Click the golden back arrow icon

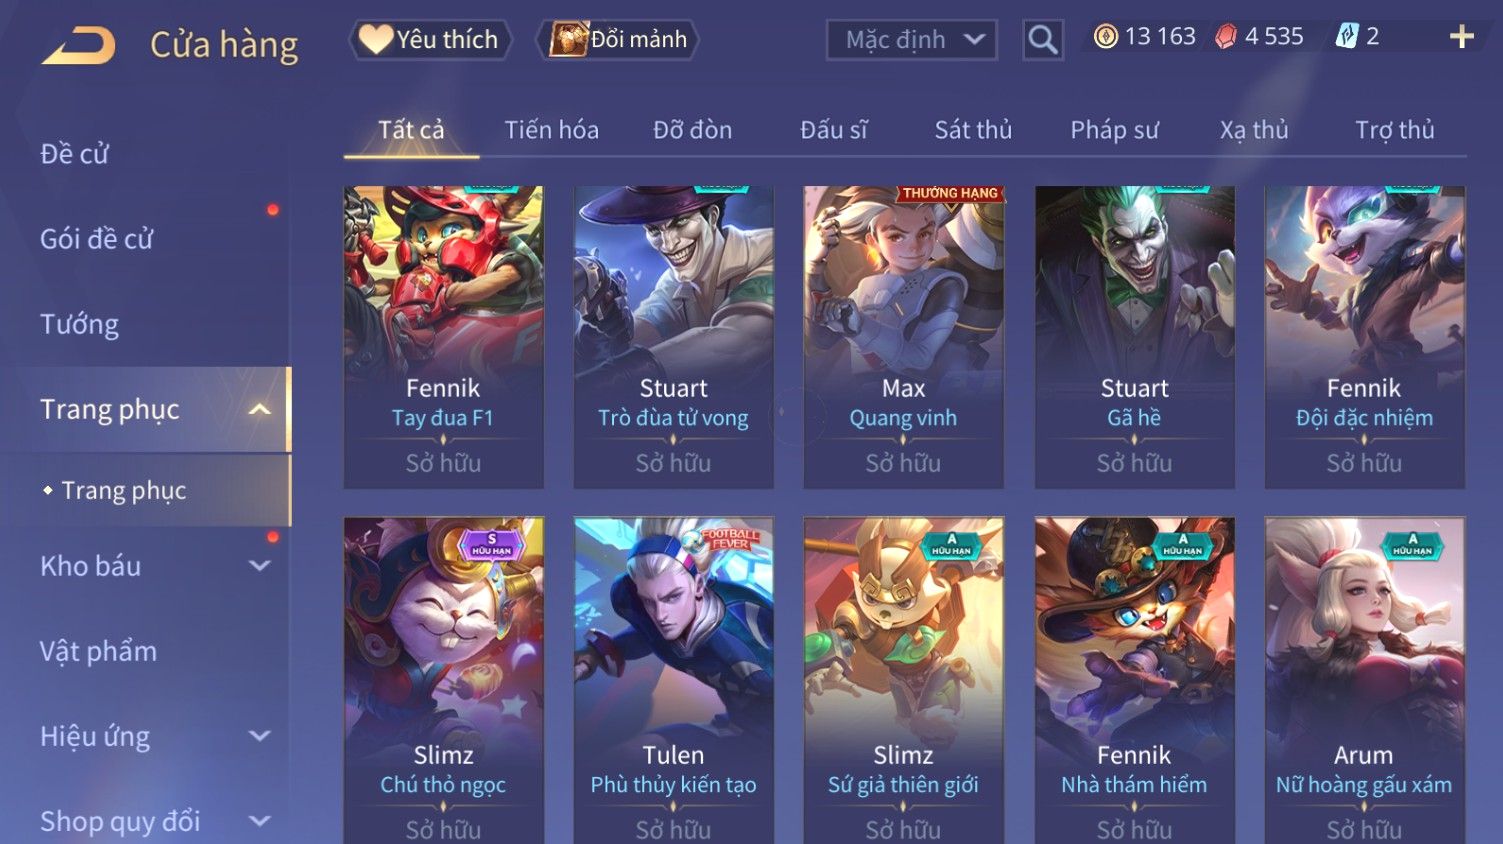click(x=78, y=45)
